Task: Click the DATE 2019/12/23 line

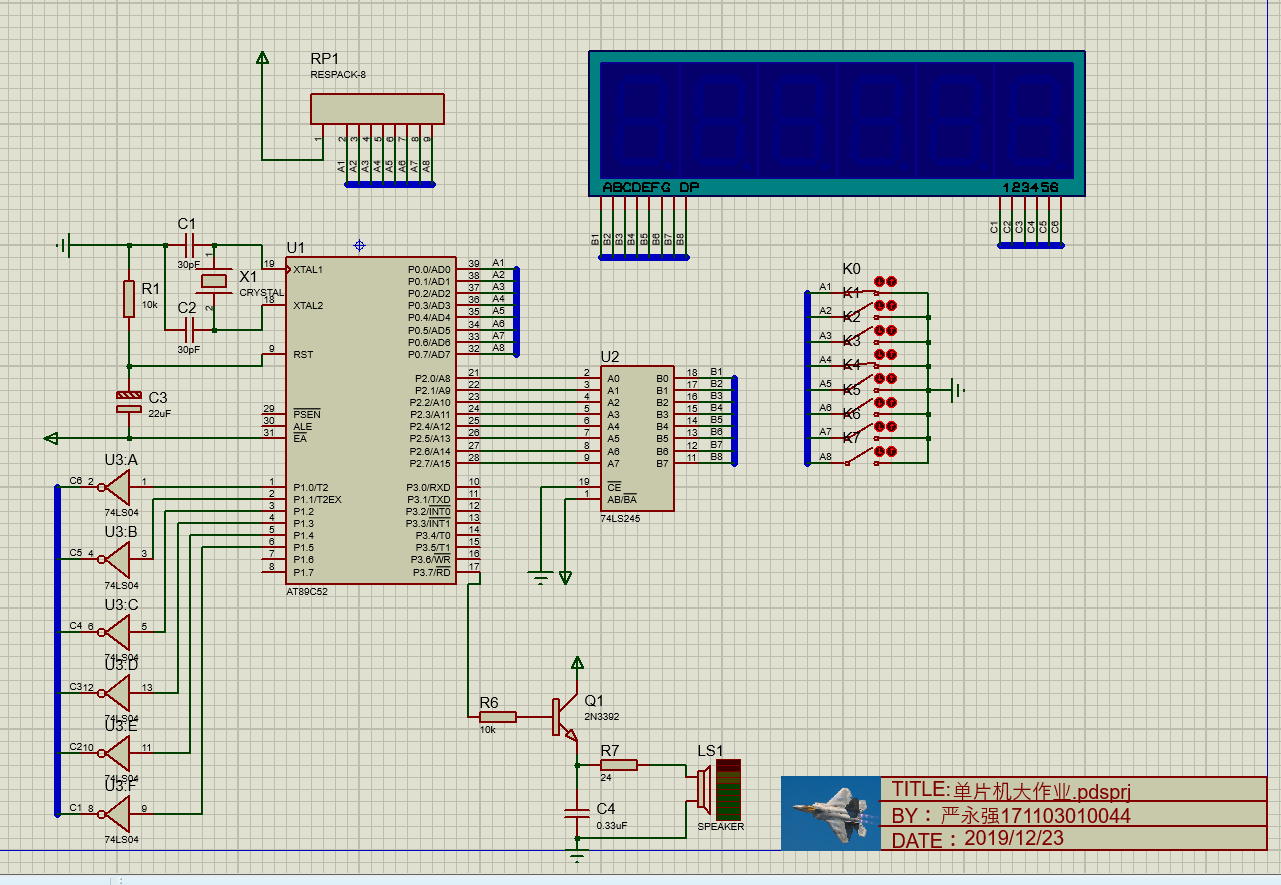Action: tap(977, 840)
